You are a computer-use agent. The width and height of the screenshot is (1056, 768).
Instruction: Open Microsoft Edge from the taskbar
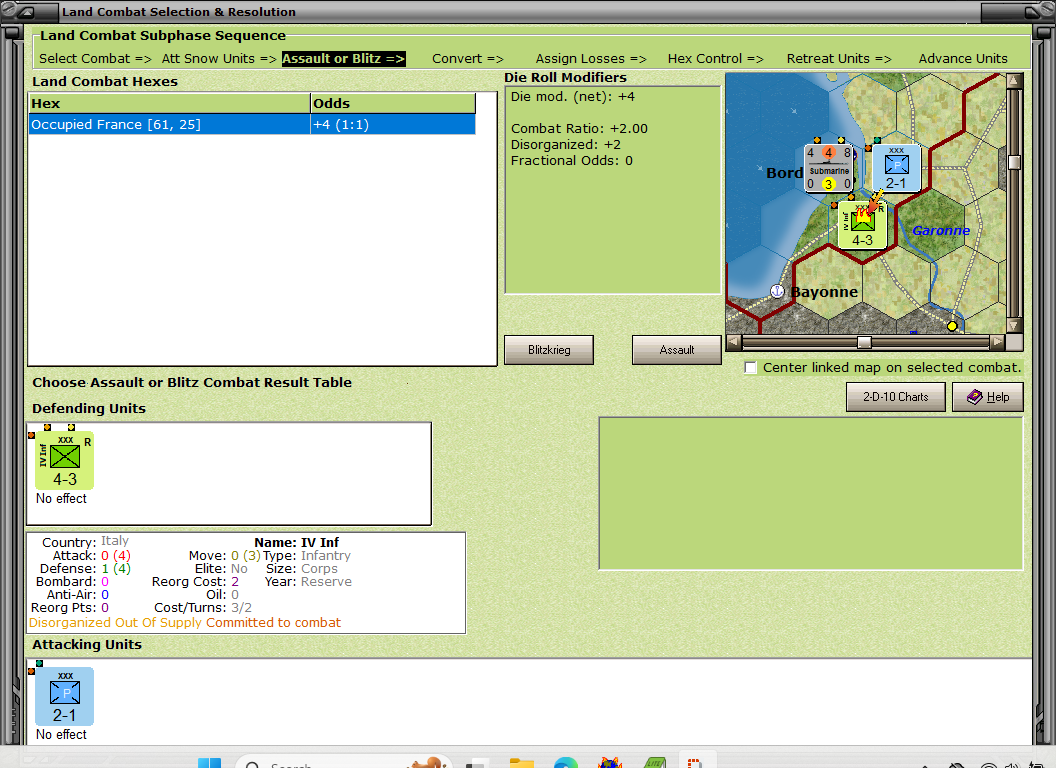(x=565, y=763)
